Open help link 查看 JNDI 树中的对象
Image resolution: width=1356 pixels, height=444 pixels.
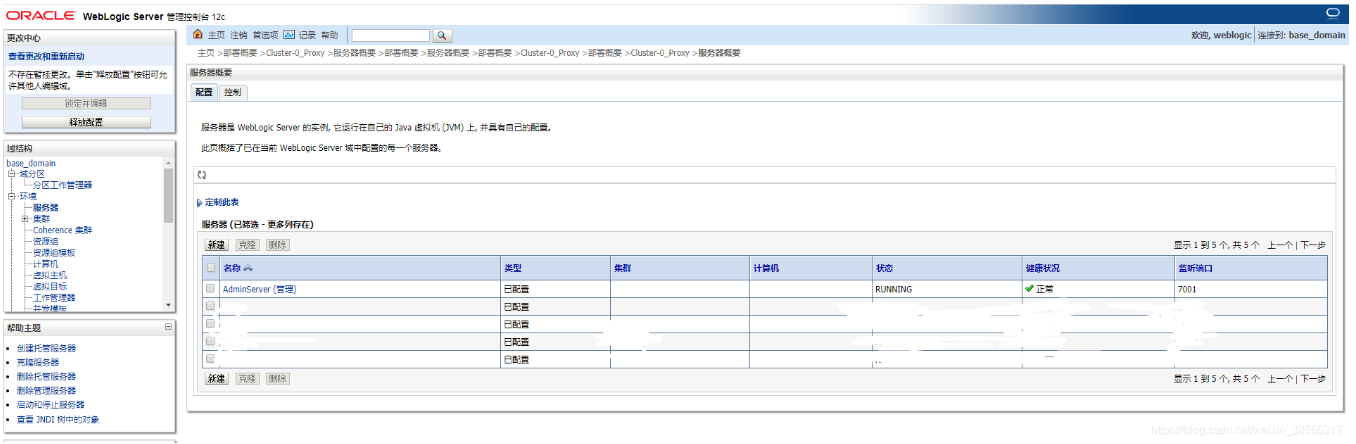[58, 419]
